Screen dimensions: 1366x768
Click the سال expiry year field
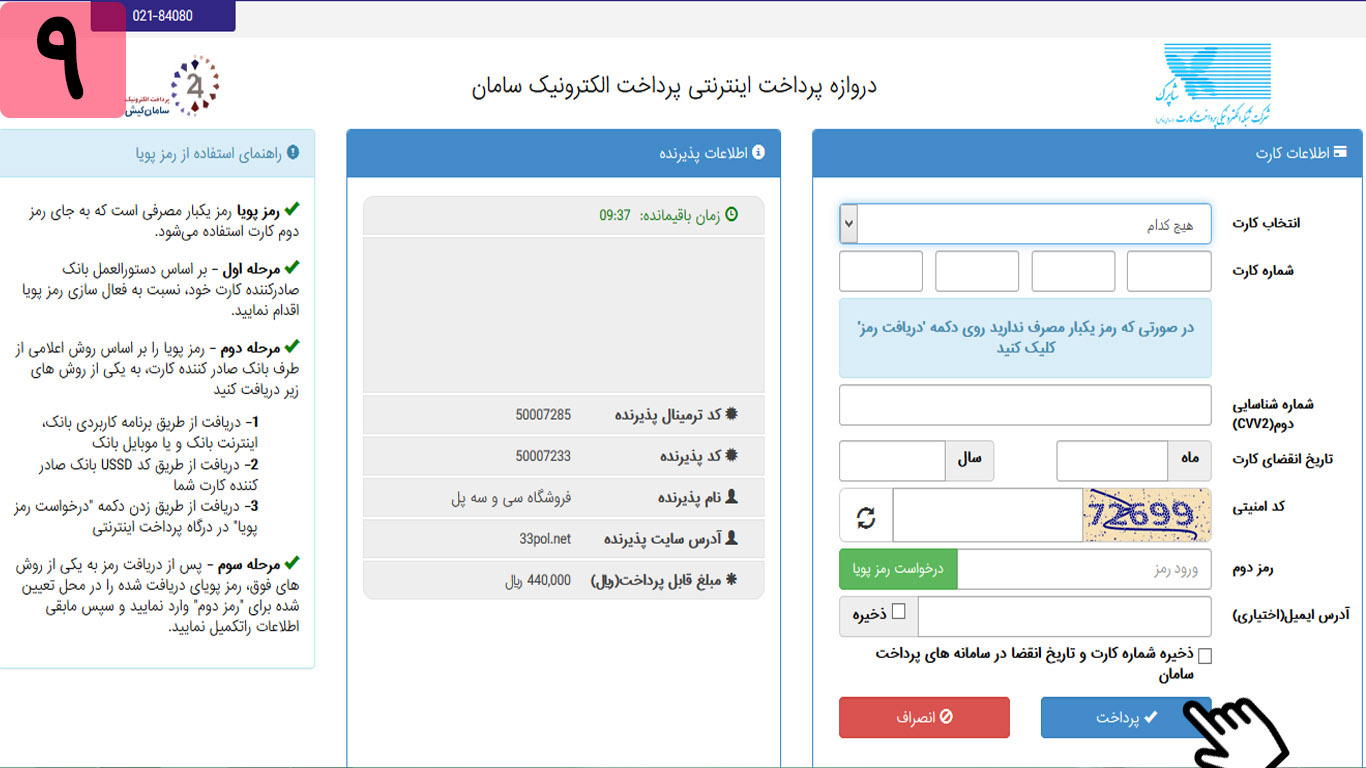click(x=893, y=460)
